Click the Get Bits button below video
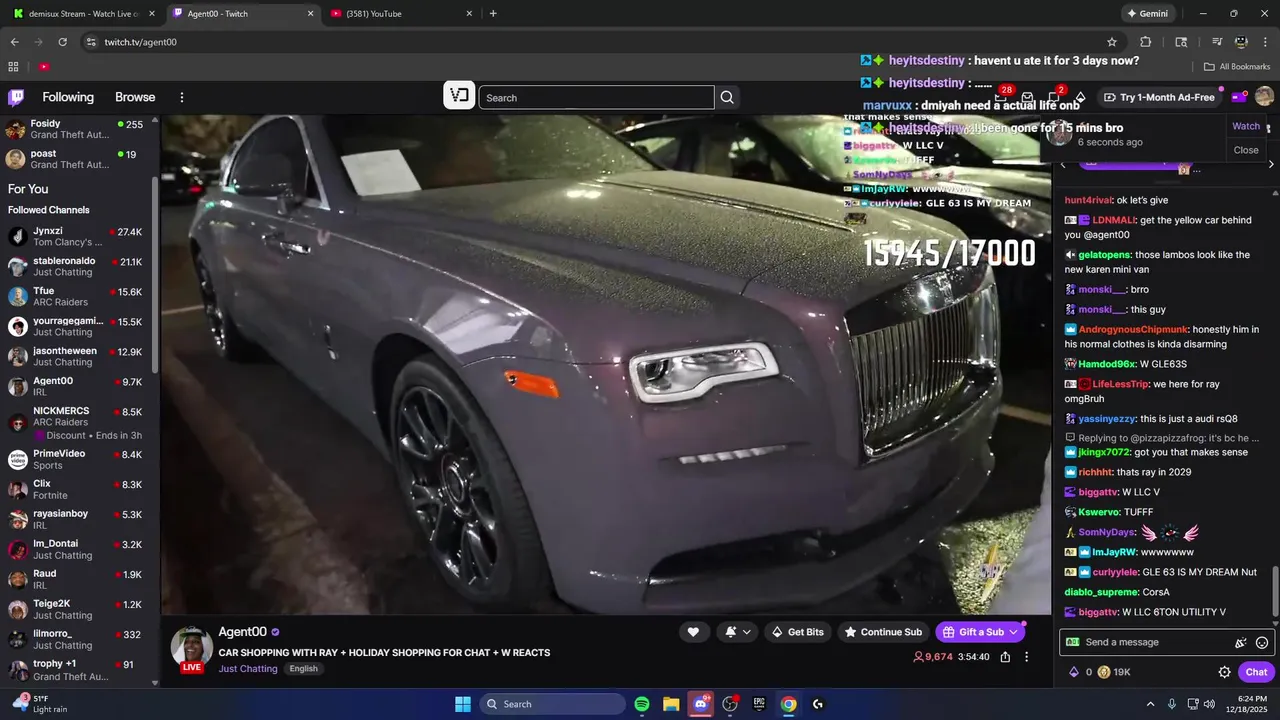Screen dimensions: 1280x720 (x=797, y=632)
